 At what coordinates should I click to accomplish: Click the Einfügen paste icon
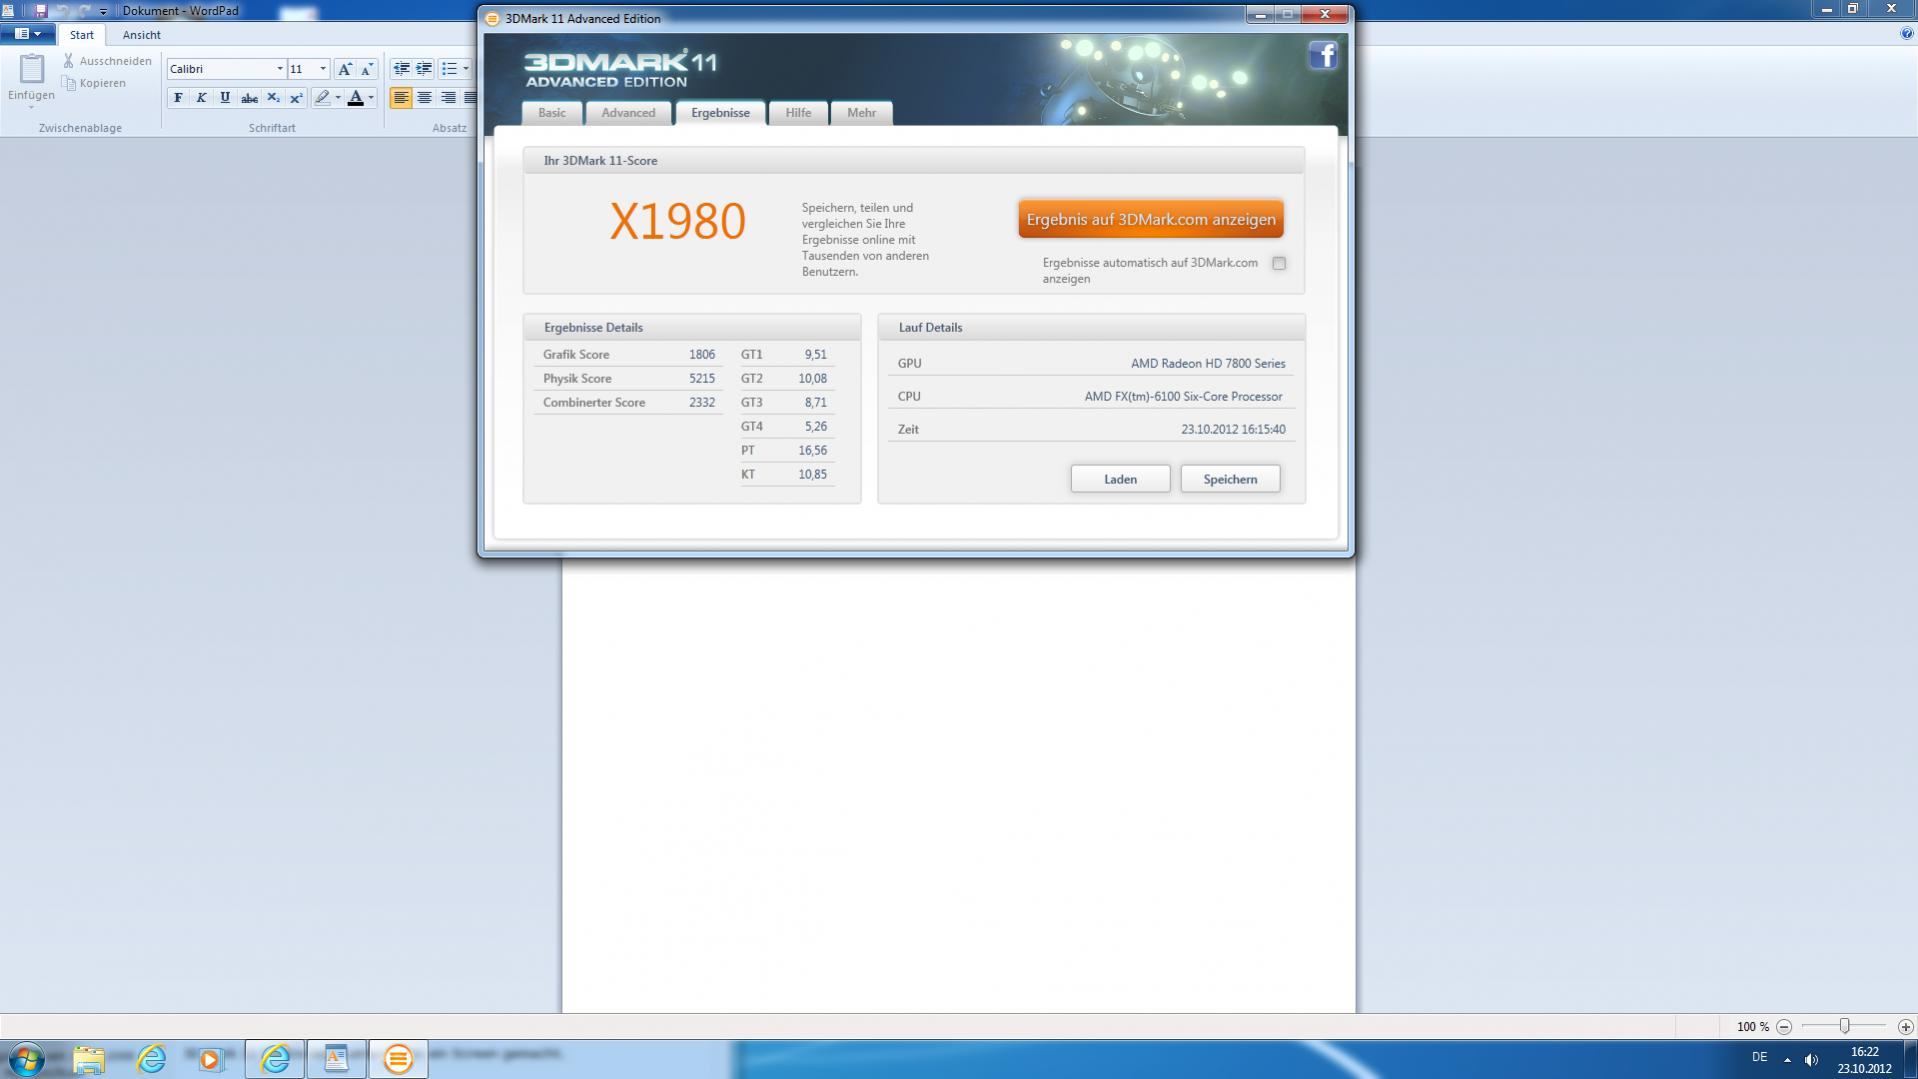[x=32, y=69]
